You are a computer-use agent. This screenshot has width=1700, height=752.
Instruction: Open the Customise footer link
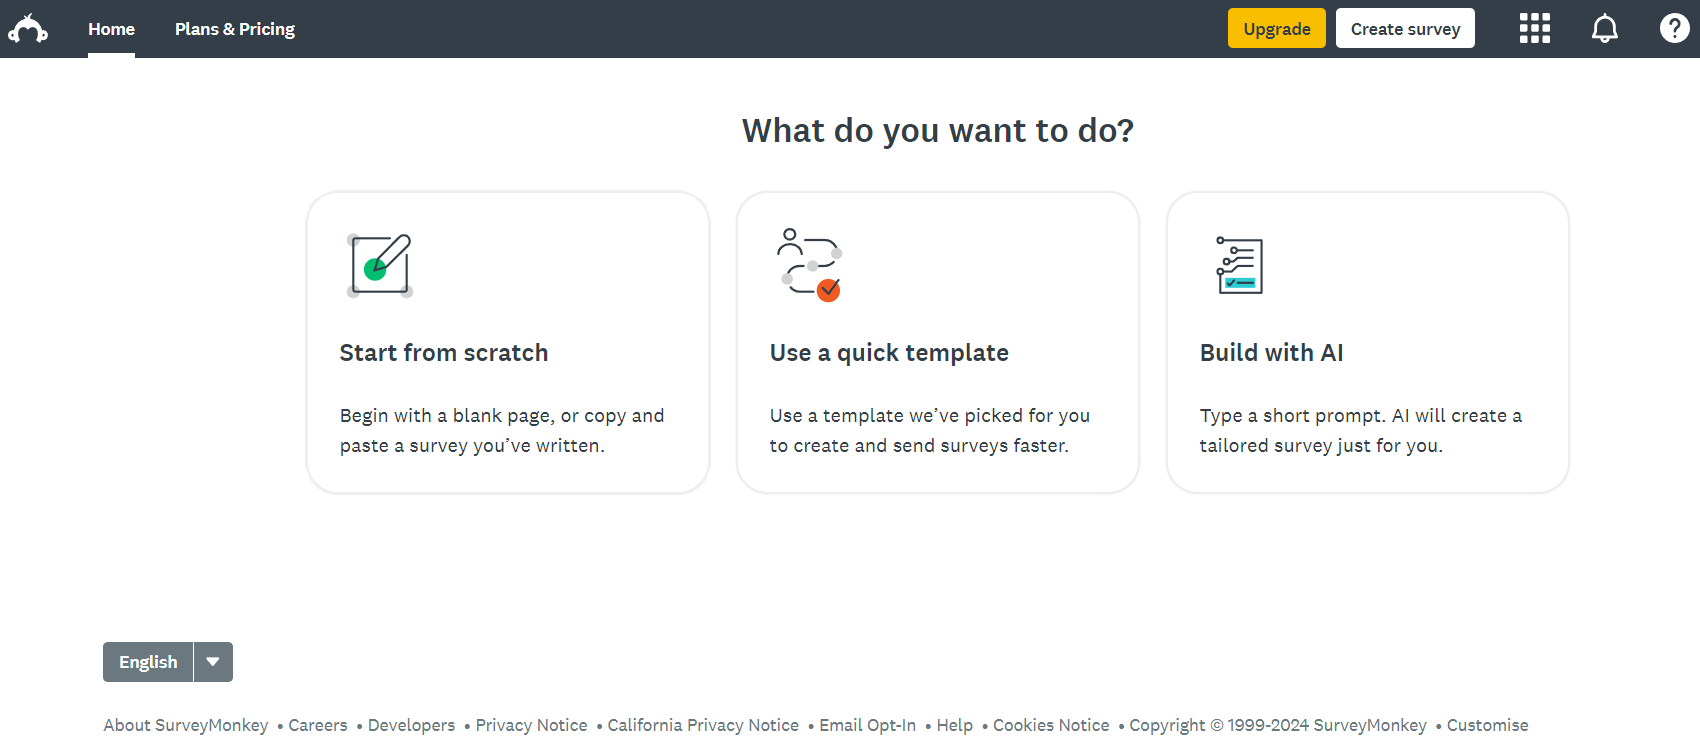pyautogui.click(x=1487, y=725)
